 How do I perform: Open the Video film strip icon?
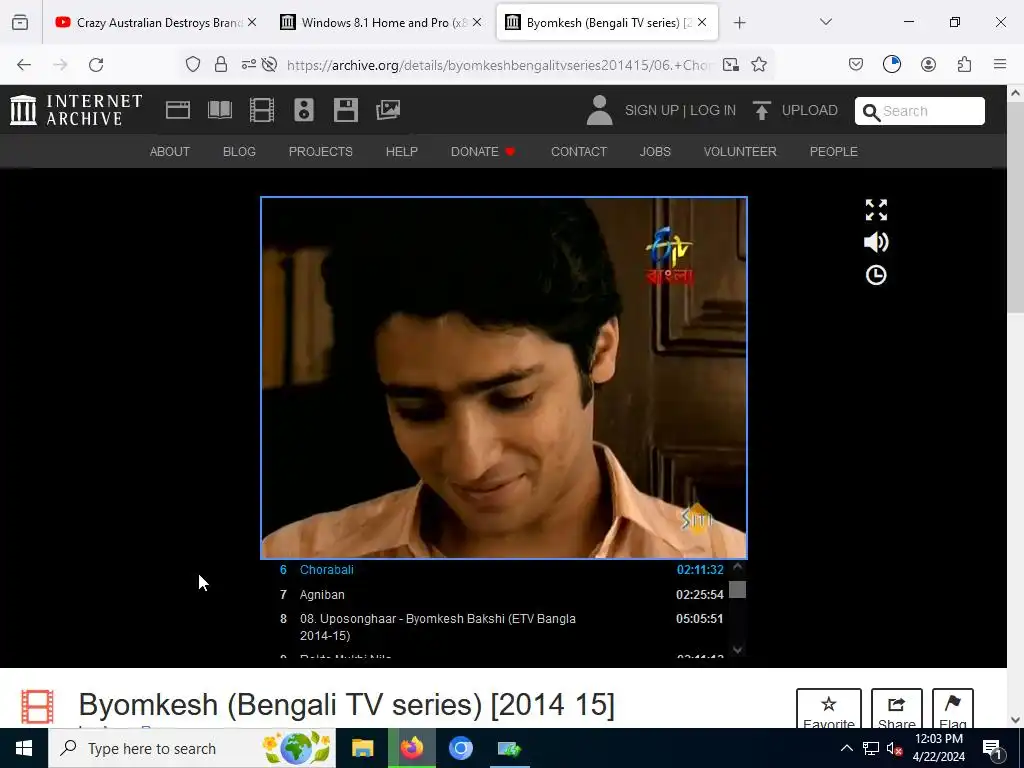tap(262, 110)
